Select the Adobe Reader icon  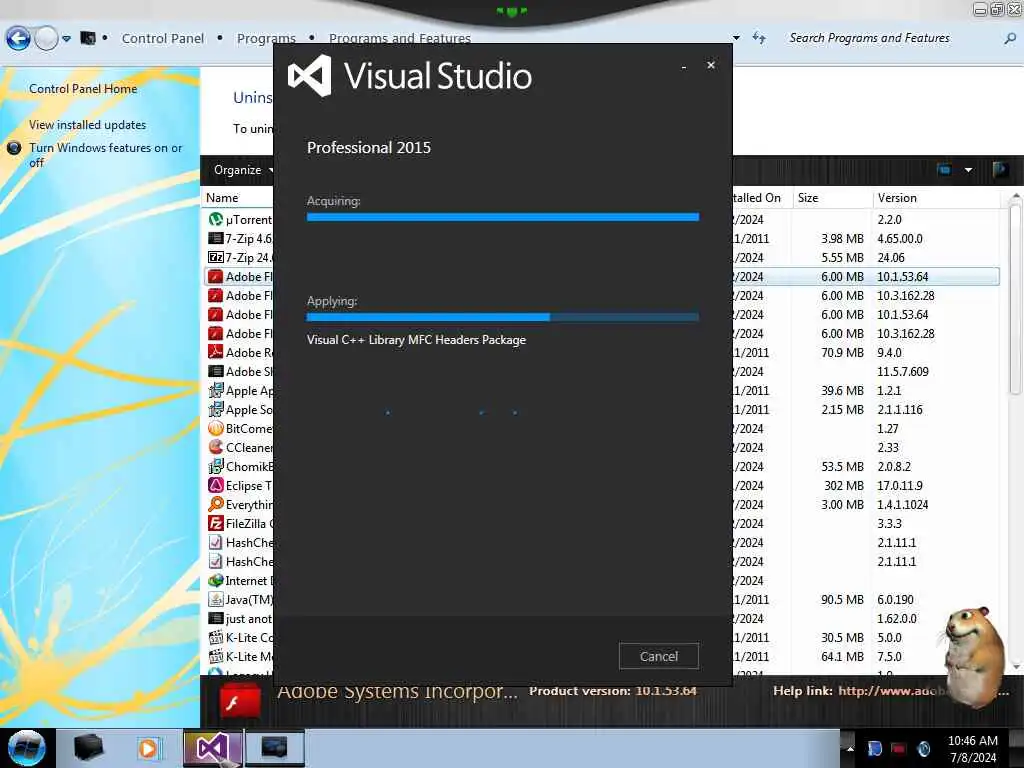[216, 352]
